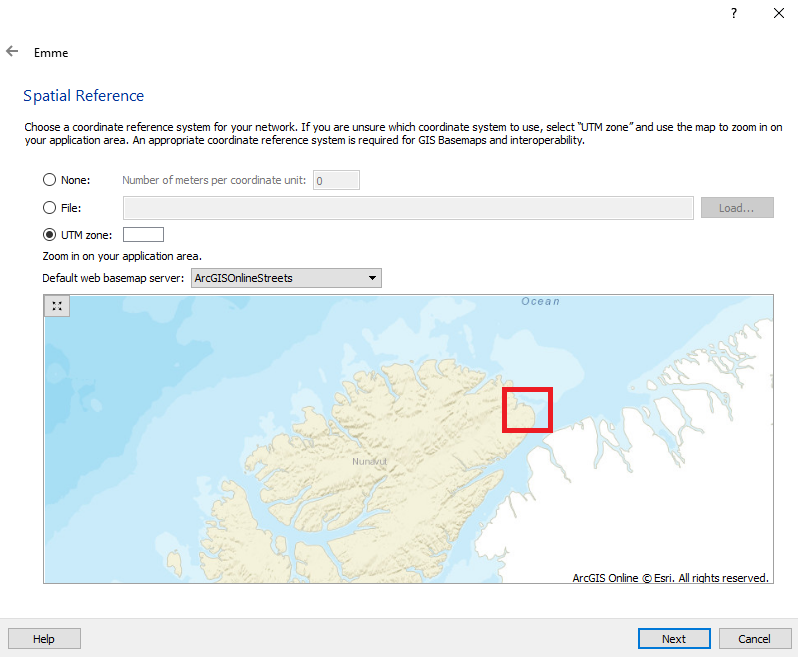Select the None radio button
Viewport: 798px width, 657px height.
click(x=49, y=180)
